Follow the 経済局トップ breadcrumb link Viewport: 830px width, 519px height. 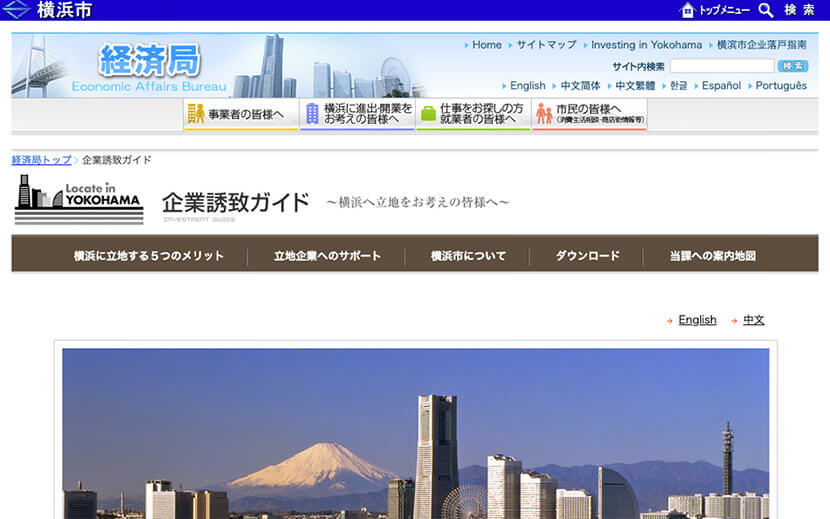tap(41, 160)
